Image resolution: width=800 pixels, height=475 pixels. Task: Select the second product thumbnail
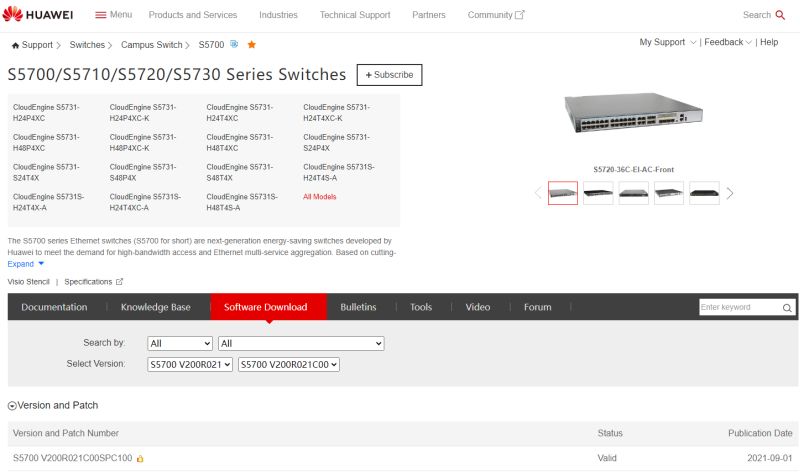tap(598, 193)
